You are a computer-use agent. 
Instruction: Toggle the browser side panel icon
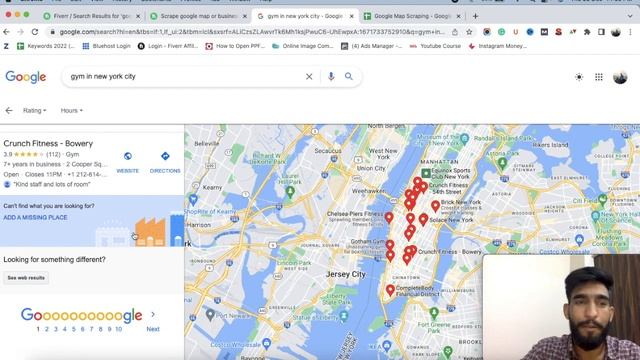(x=601, y=32)
